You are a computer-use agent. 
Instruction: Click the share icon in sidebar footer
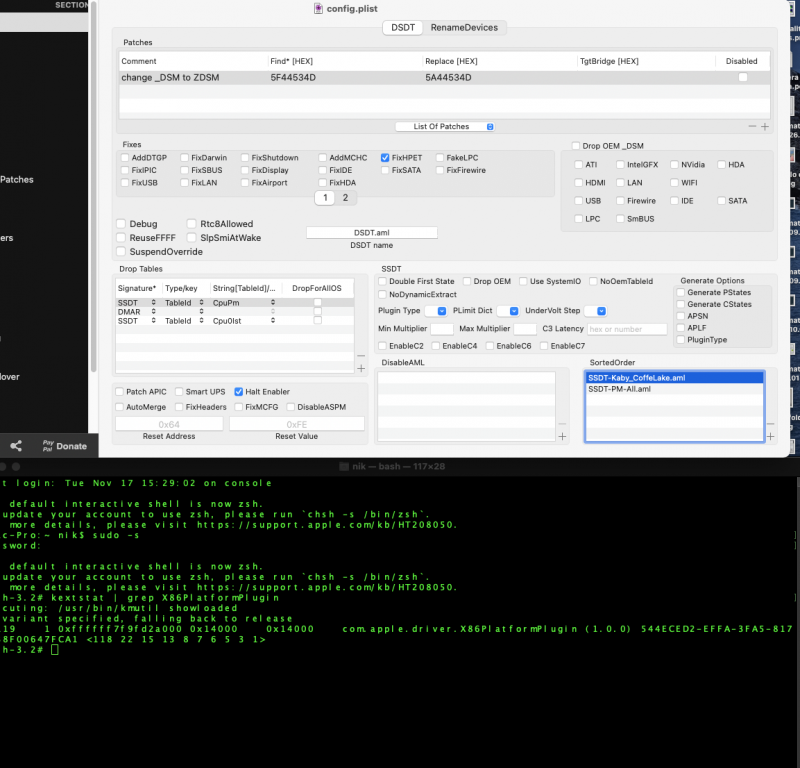coord(16,446)
